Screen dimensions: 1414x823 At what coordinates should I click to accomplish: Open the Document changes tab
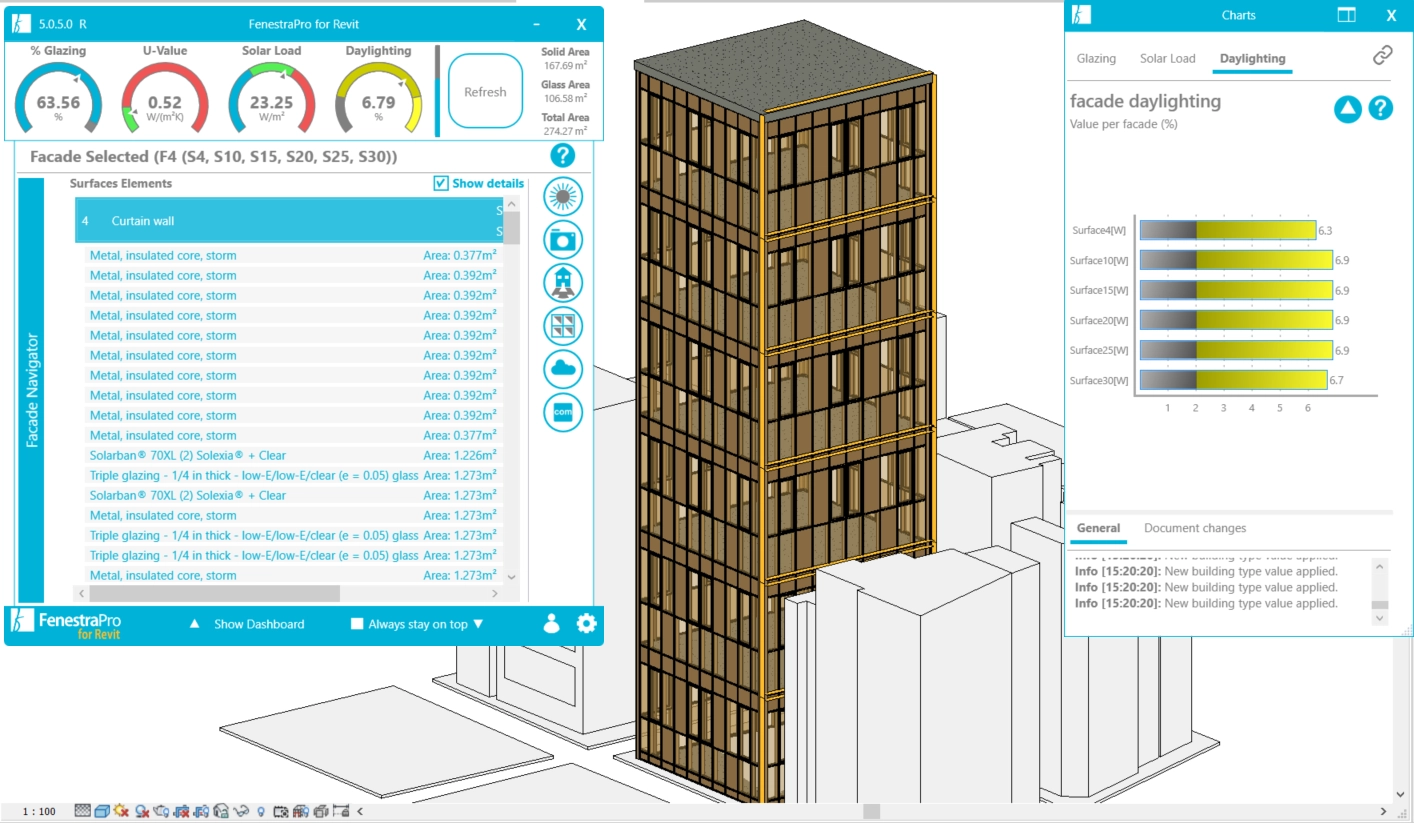point(1195,528)
